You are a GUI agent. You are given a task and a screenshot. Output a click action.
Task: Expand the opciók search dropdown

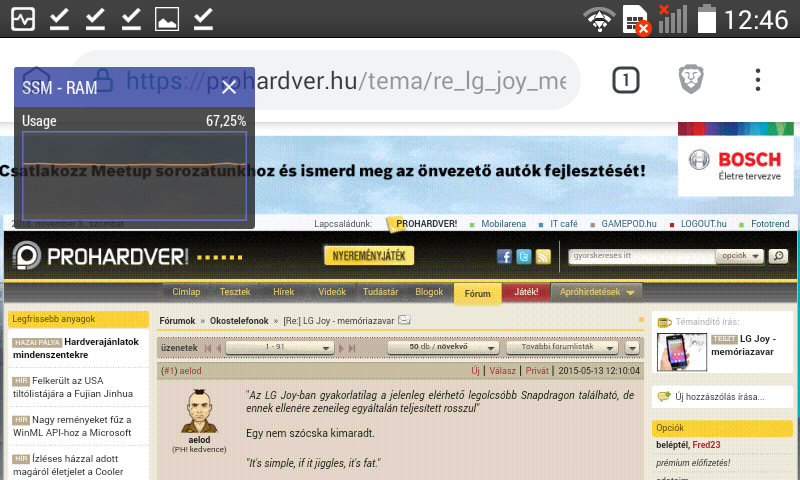coord(739,256)
